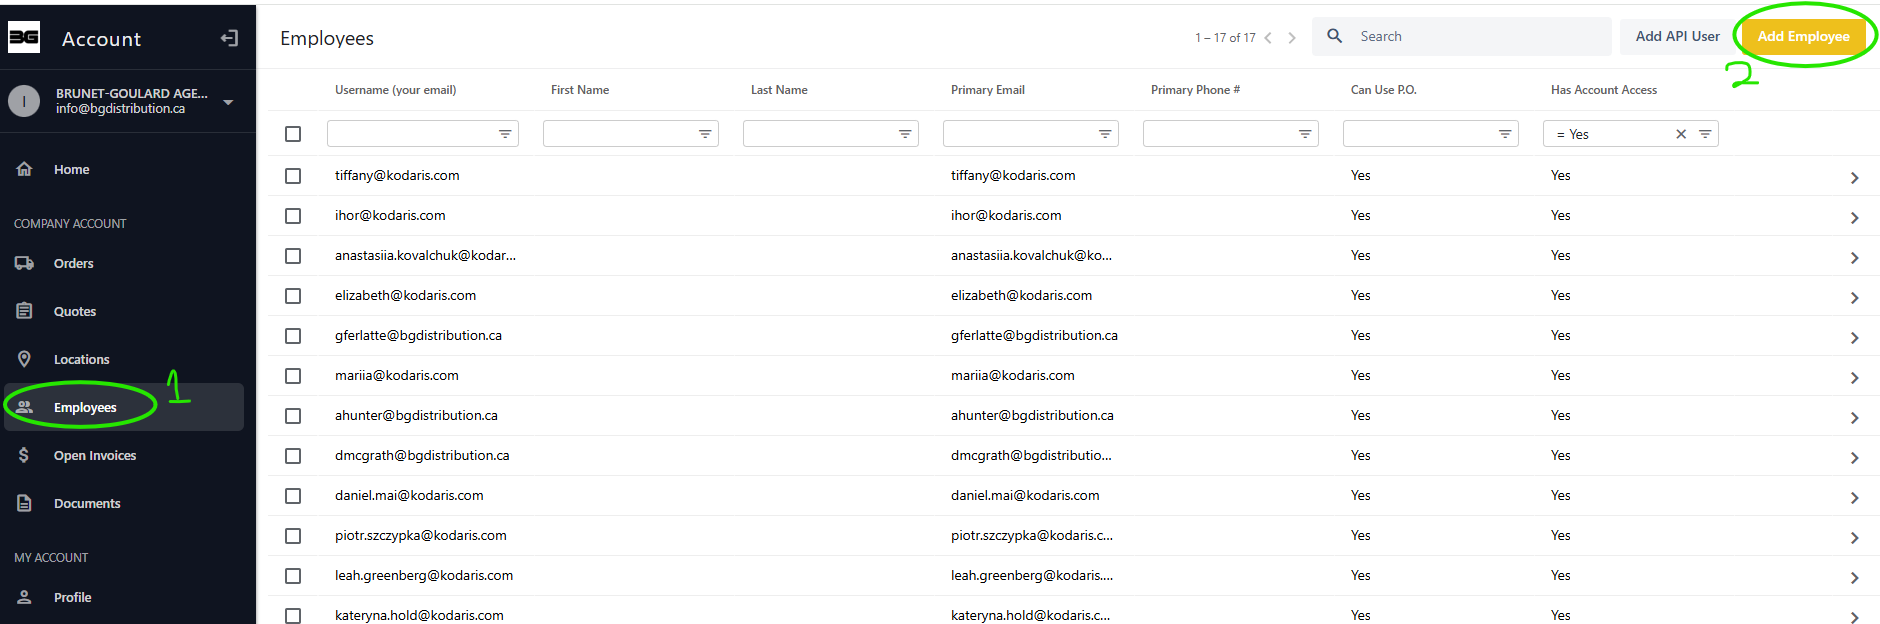Click the Add API User button

pyautogui.click(x=1677, y=36)
